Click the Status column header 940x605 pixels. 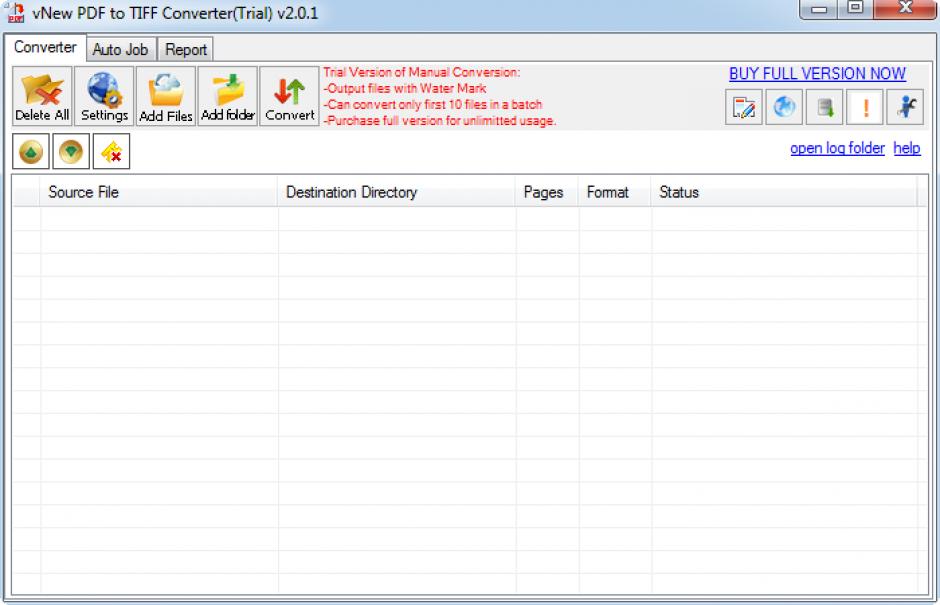[x=784, y=192]
